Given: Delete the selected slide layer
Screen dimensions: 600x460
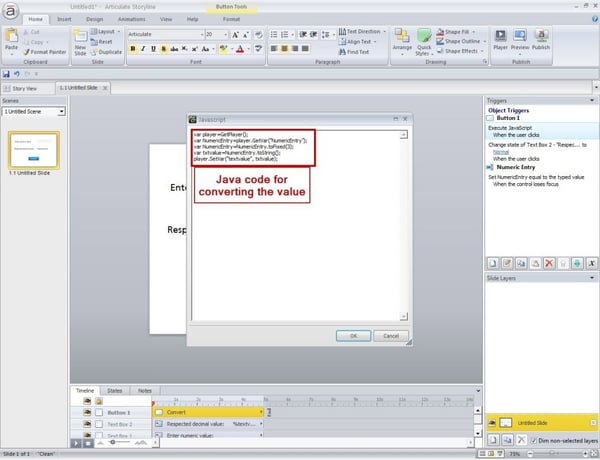Looking at the screenshot, I should pyautogui.click(x=521, y=440).
